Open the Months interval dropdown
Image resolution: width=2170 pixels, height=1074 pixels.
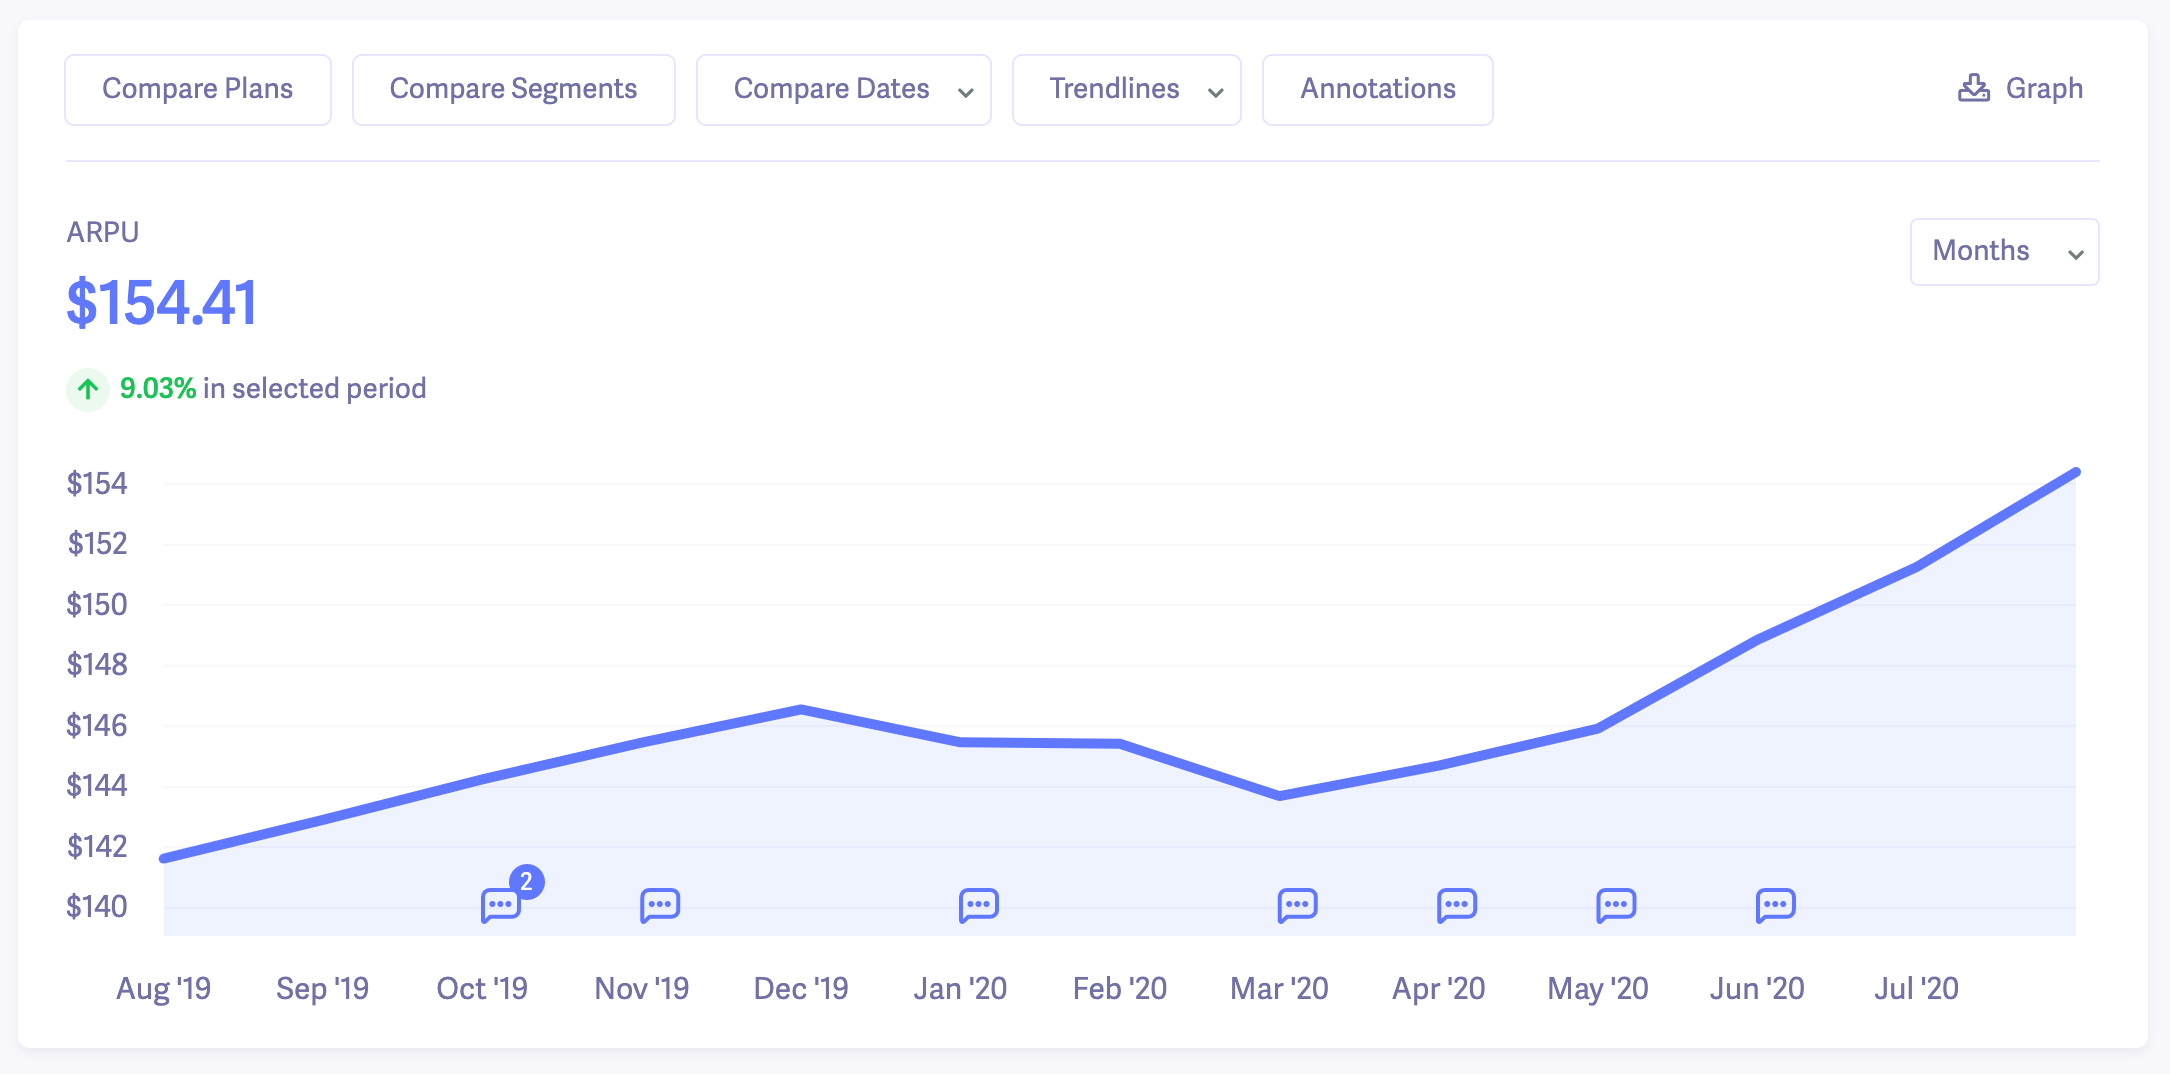tap(2004, 252)
